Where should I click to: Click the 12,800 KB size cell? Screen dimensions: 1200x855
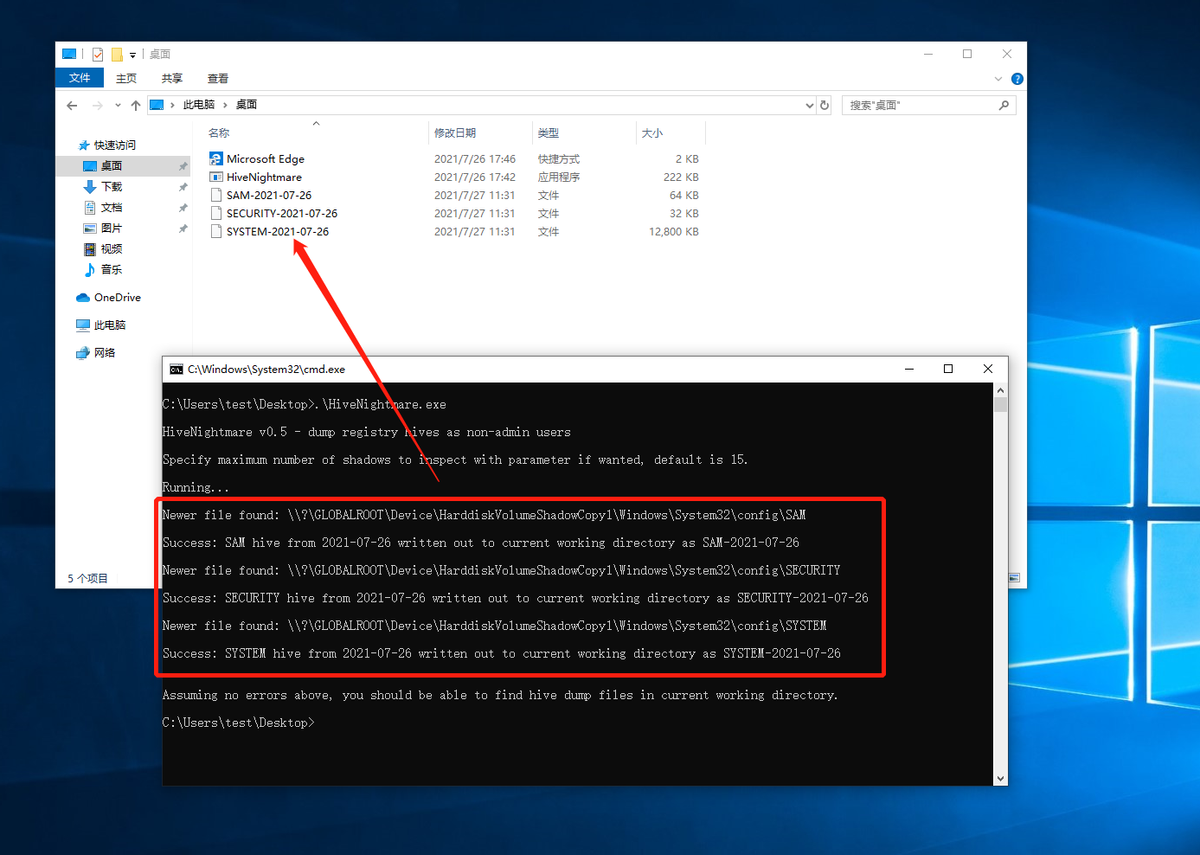[x=673, y=231]
